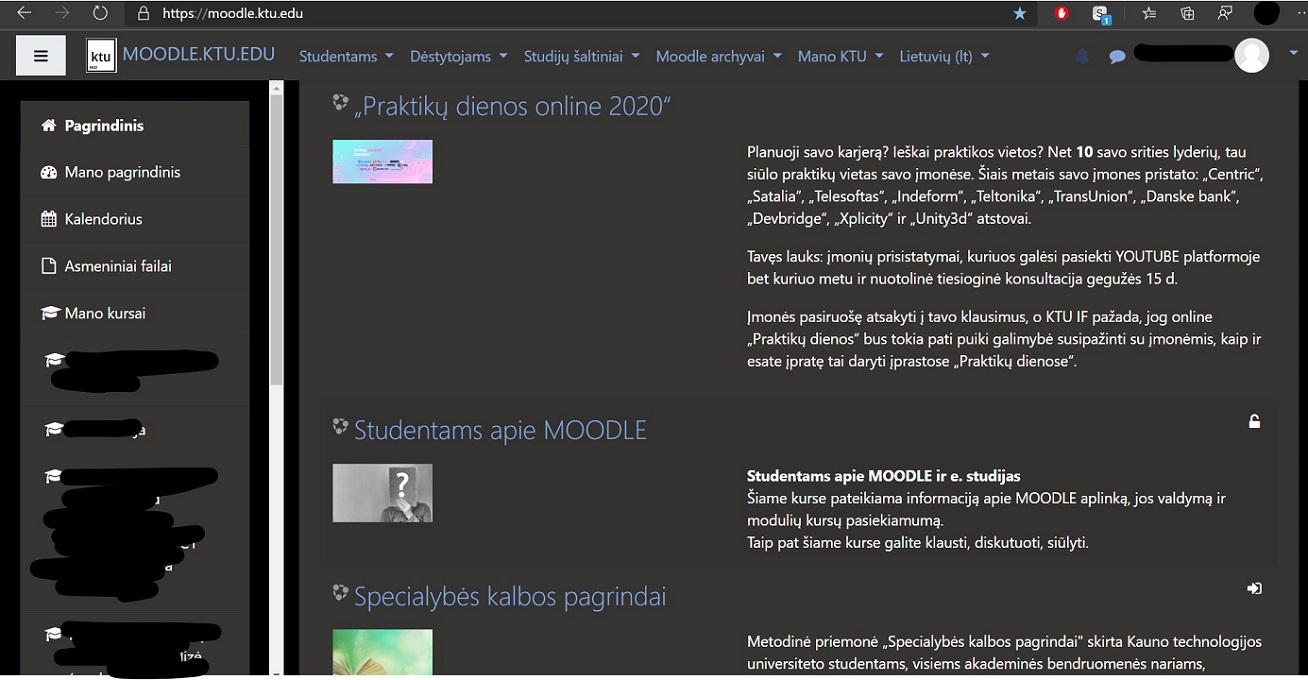Click the home icon beside Pagrindinis
Image resolution: width=1308 pixels, height=680 pixels.
coord(48,125)
